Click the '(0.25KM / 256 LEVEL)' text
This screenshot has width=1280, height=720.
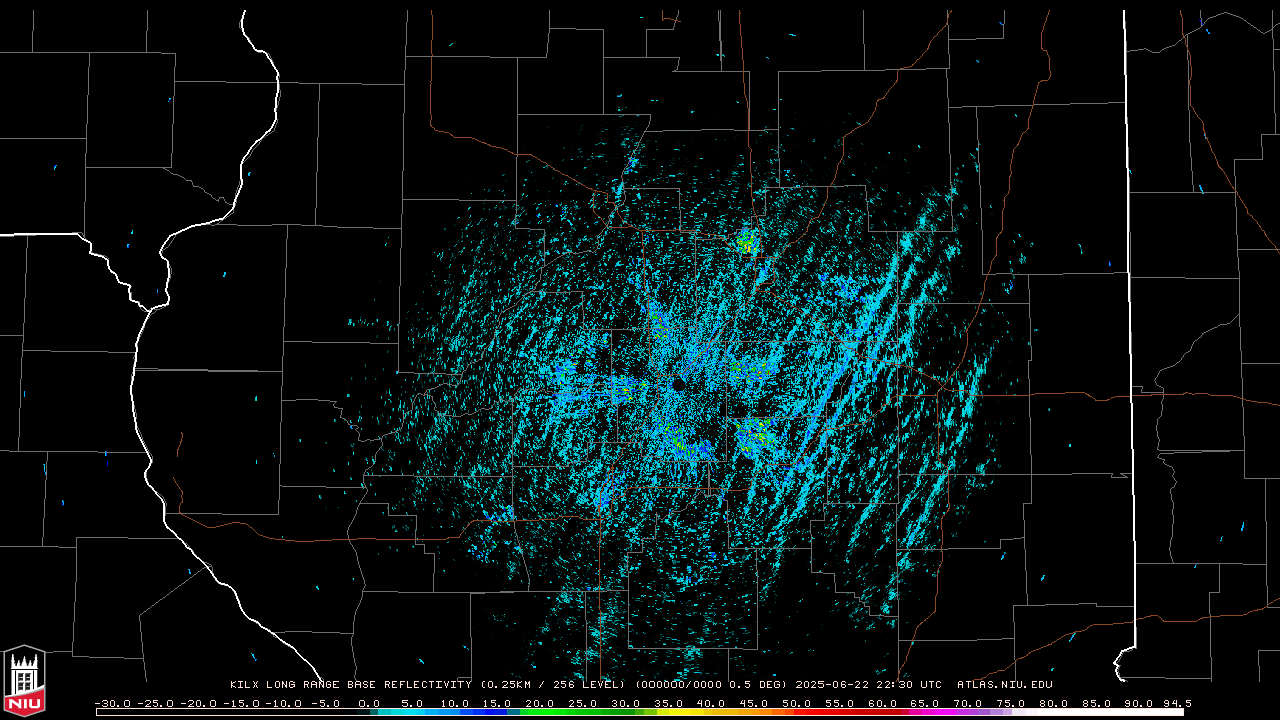[553, 685]
